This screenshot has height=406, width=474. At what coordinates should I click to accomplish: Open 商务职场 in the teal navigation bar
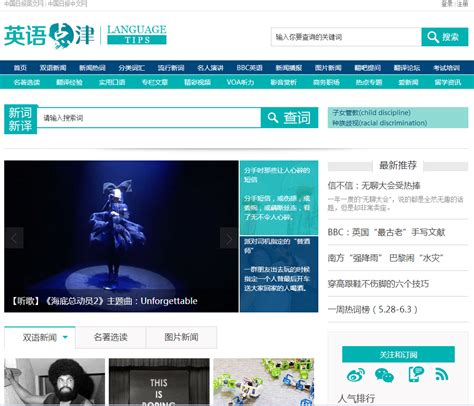[x=326, y=82]
